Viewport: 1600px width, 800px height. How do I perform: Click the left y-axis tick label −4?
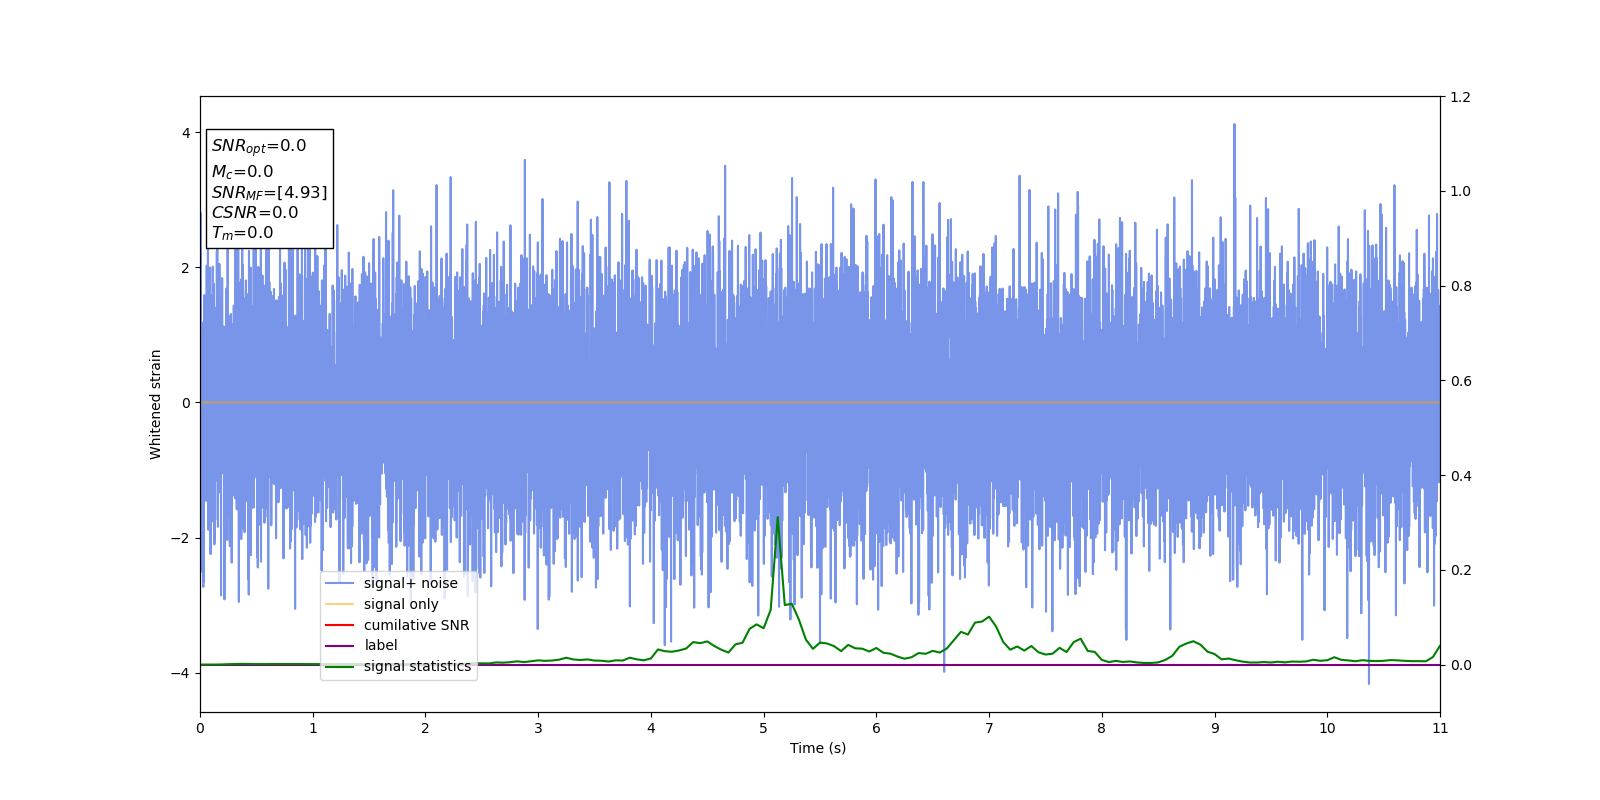181,673
